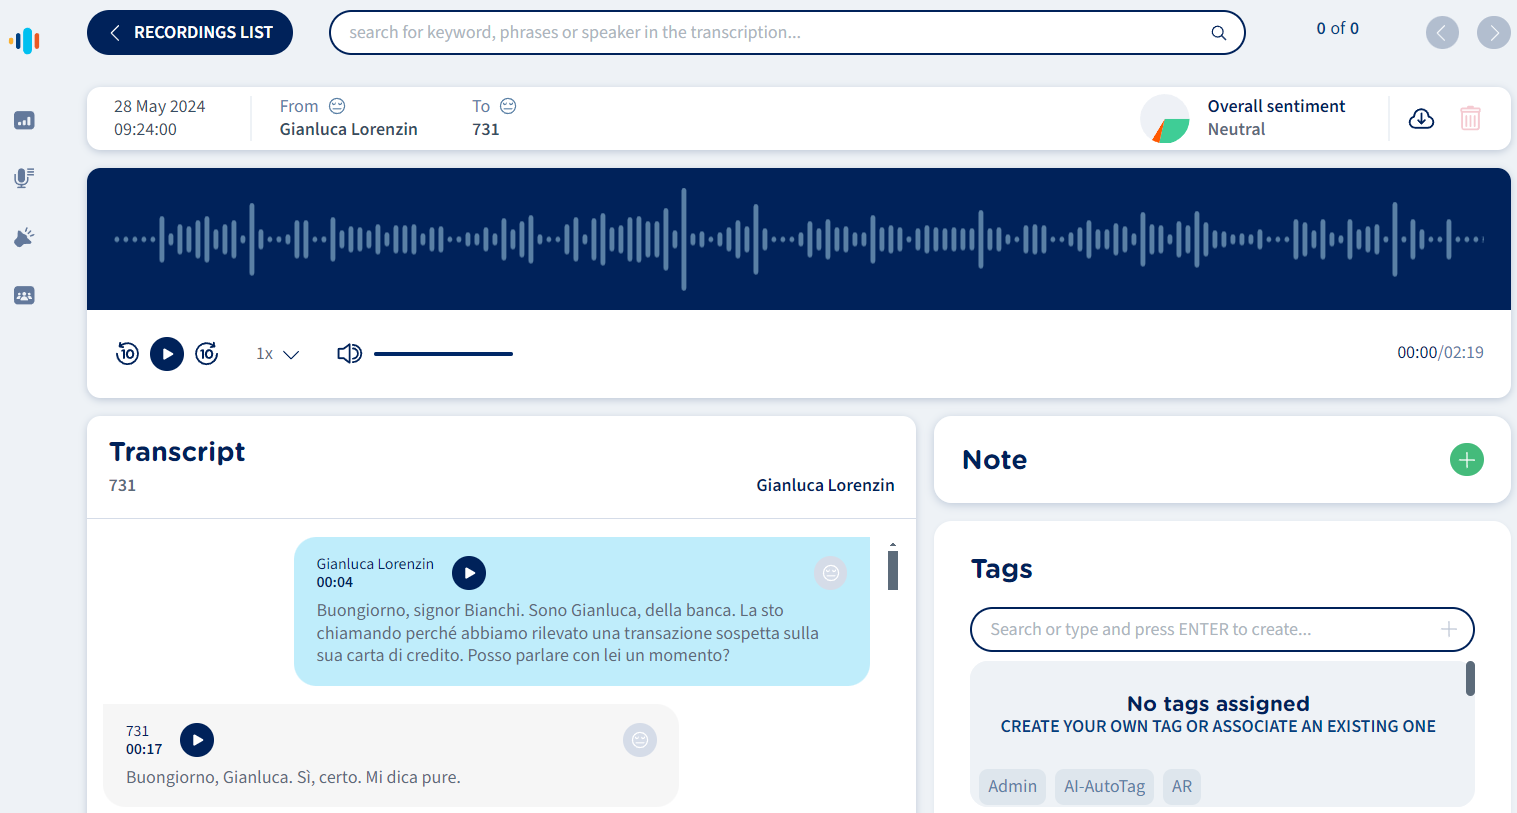1517x813 pixels.
Task: Play Gianluca Lorenzin's 00:04 transcript segment
Action: pos(469,573)
